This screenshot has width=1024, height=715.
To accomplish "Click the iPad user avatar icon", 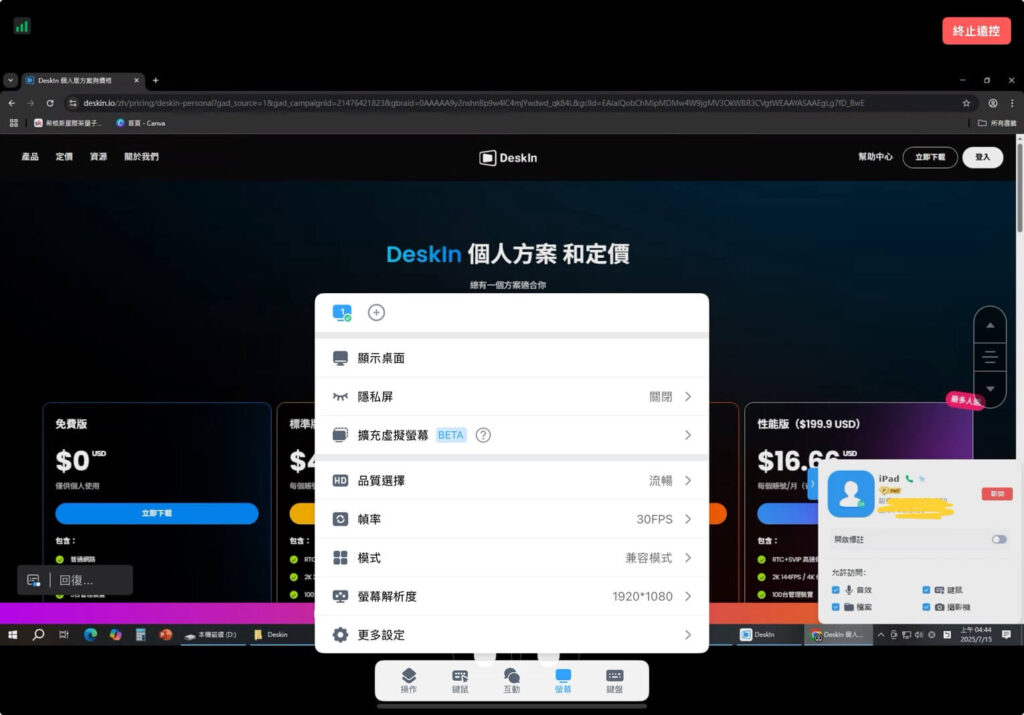I will tap(850, 494).
